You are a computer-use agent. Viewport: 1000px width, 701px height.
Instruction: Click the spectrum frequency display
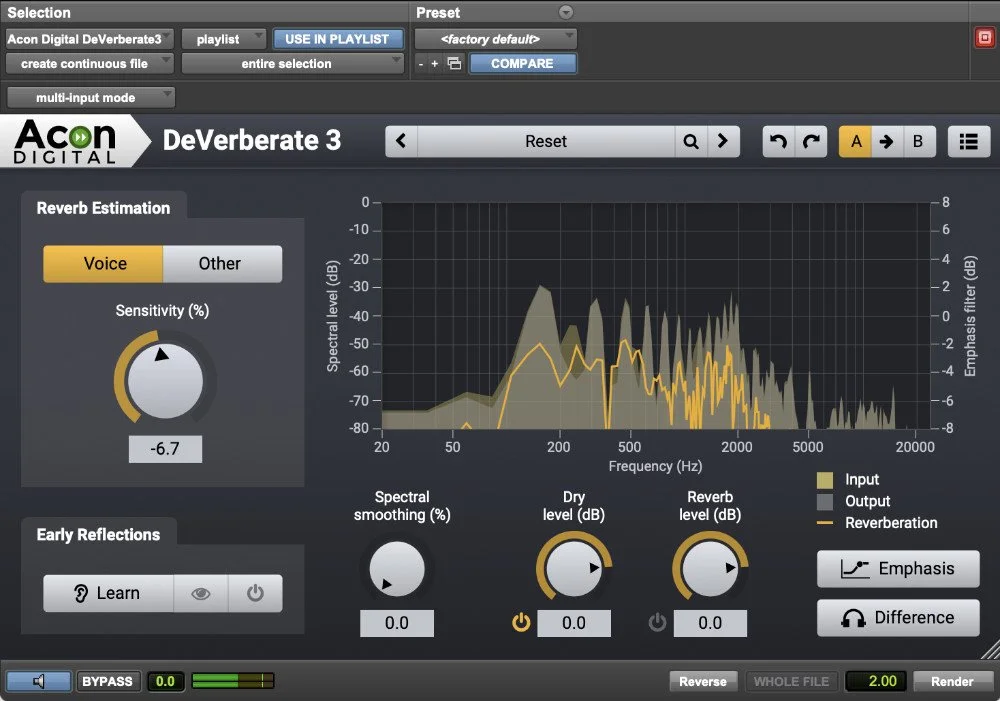656,316
